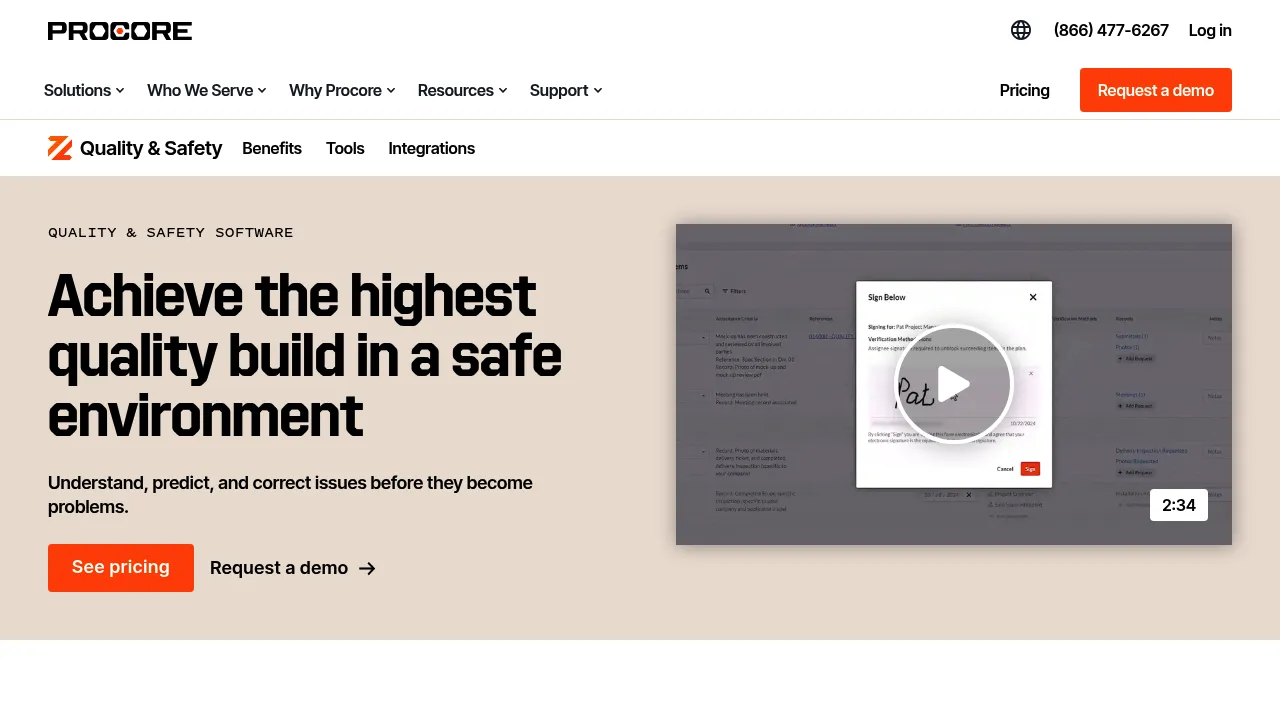Go to the Tools section

click(345, 148)
